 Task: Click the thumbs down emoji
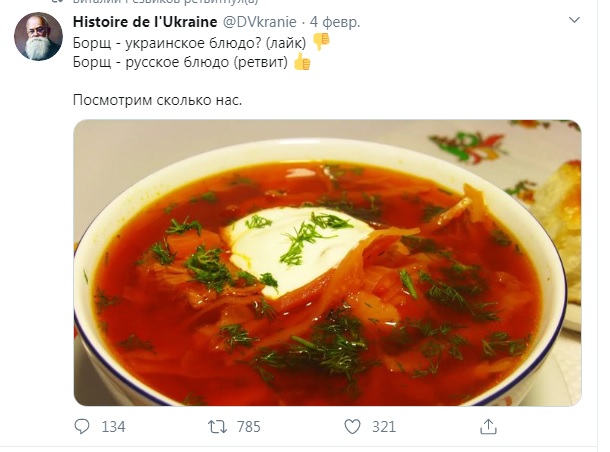(x=321, y=41)
